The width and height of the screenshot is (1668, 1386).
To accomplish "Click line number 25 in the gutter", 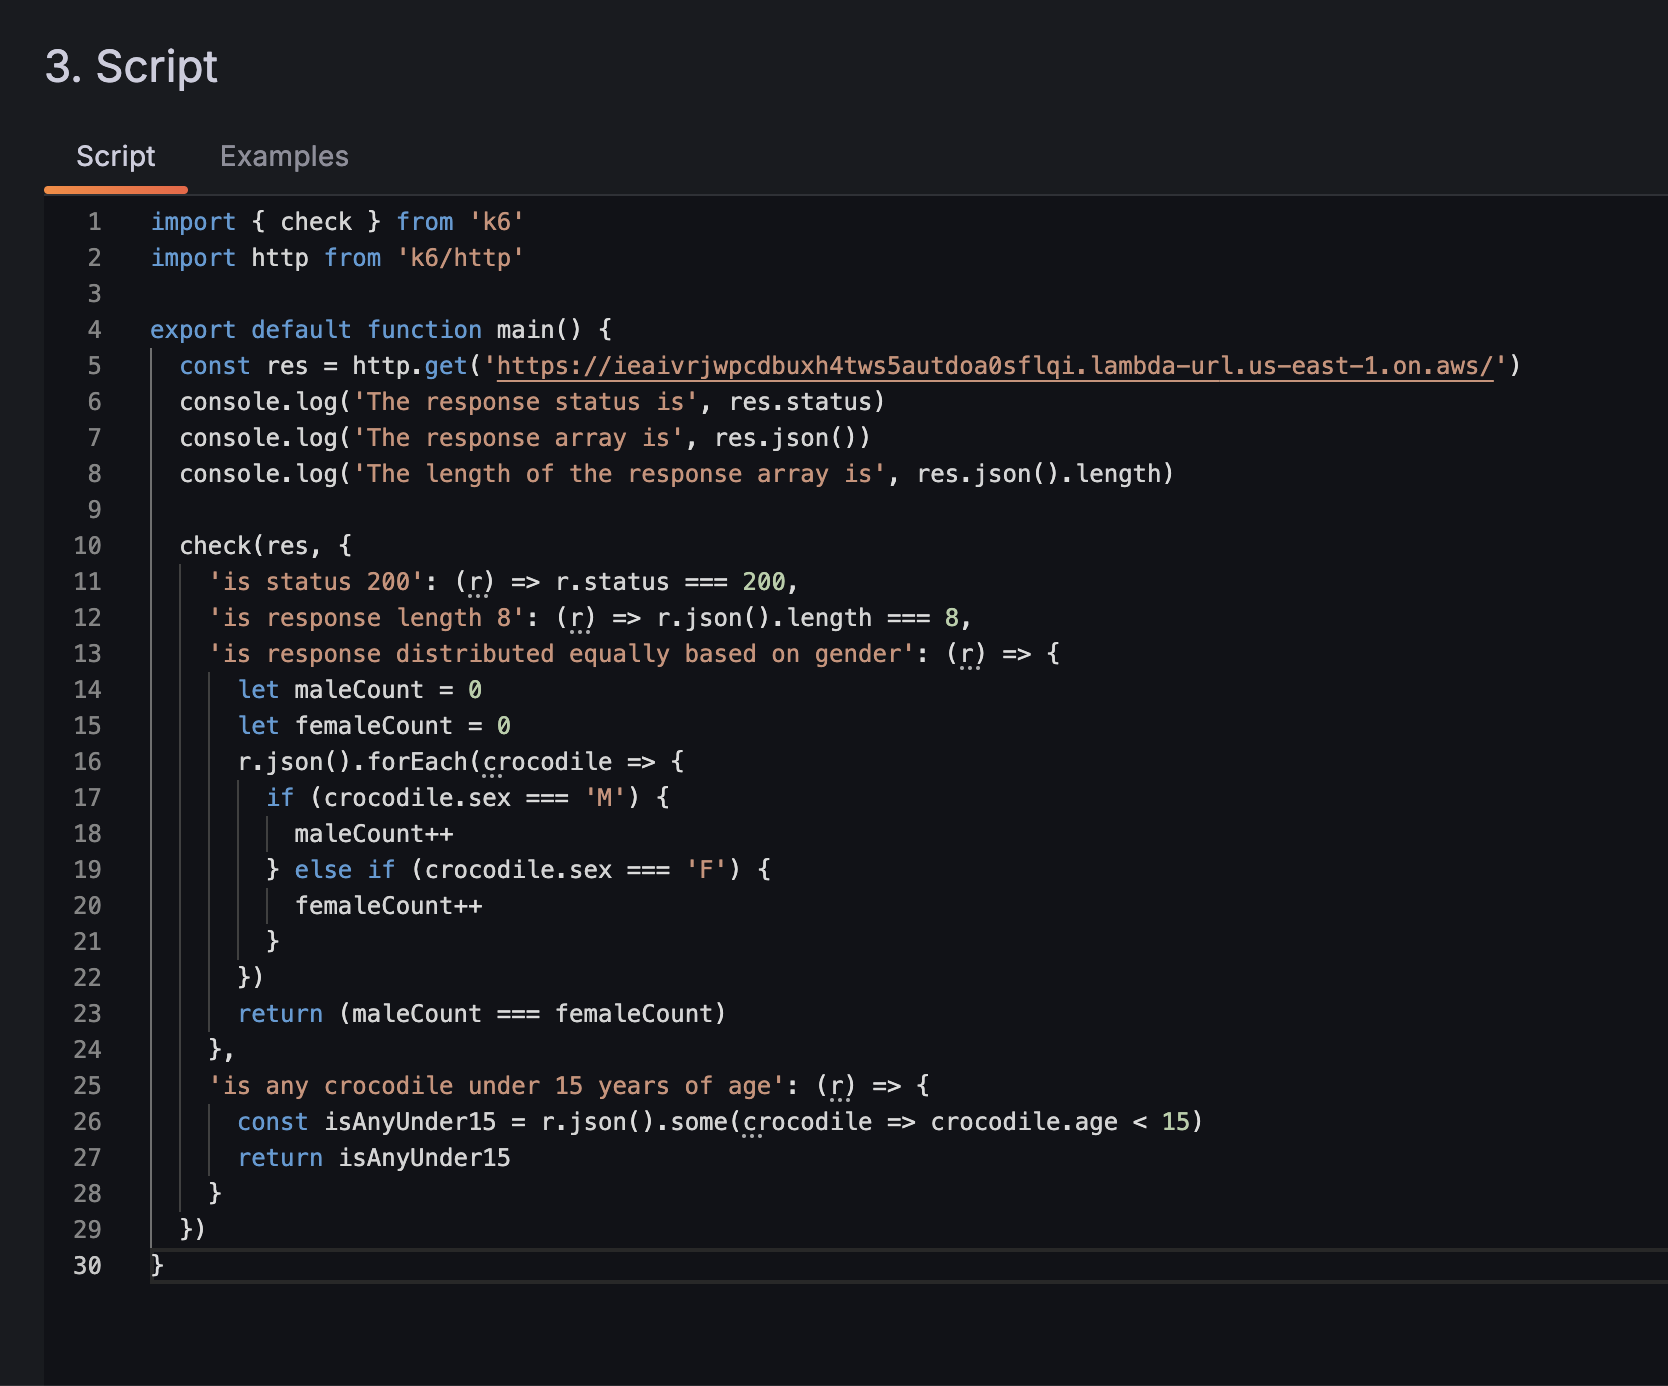I will 87,1086.
